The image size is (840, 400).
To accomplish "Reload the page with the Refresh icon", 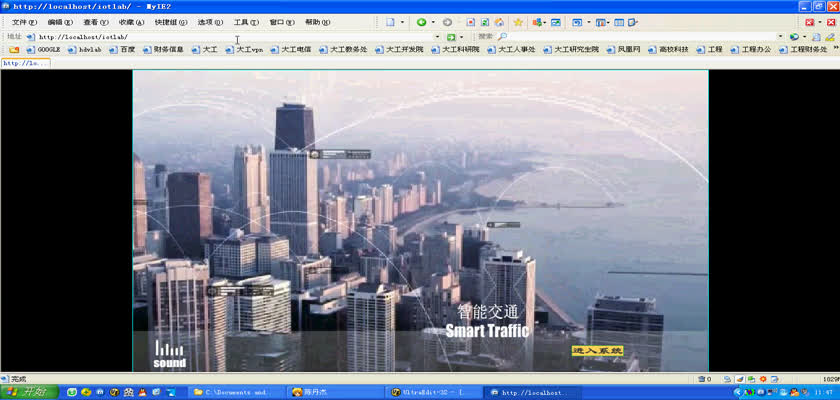I will tap(485, 22).
